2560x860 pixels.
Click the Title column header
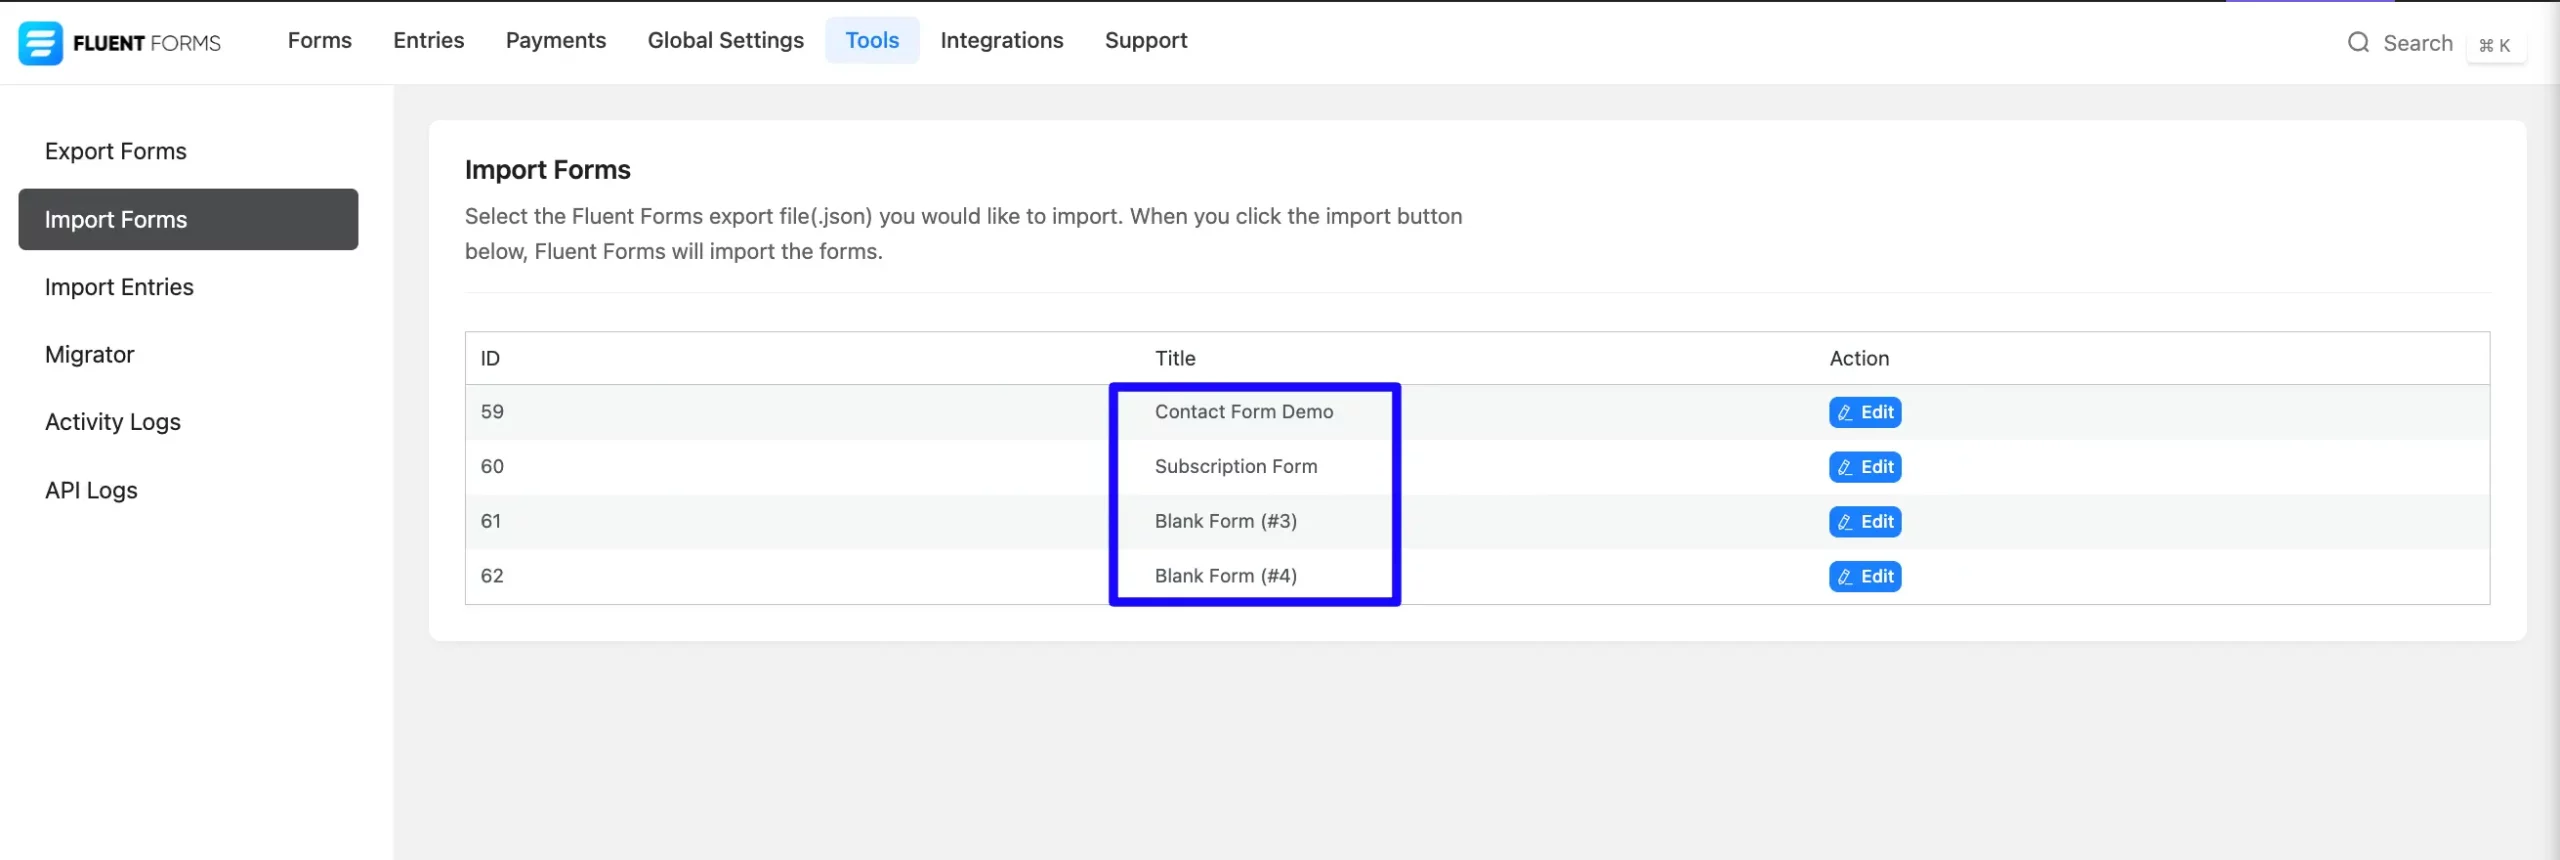click(1175, 358)
